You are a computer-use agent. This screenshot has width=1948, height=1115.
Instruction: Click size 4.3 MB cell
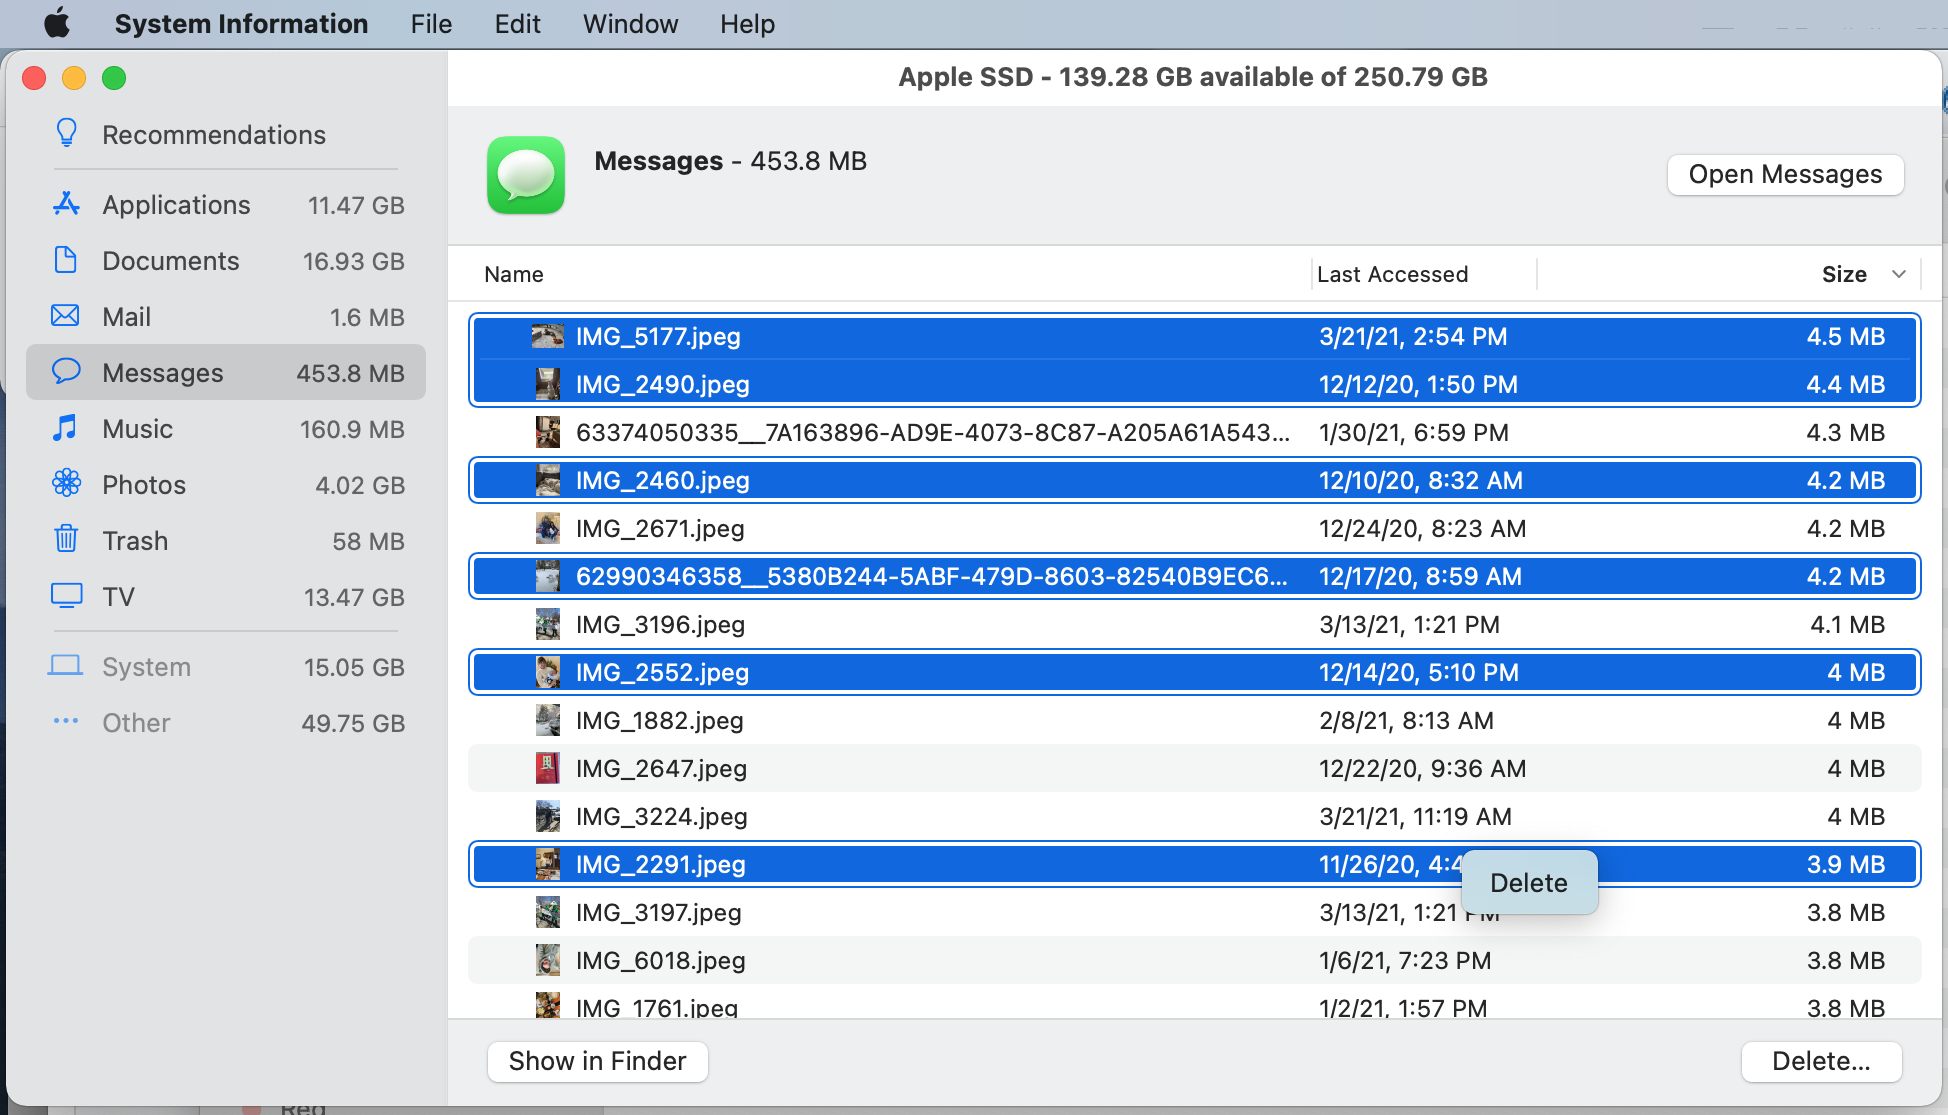(x=1846, y=432)
